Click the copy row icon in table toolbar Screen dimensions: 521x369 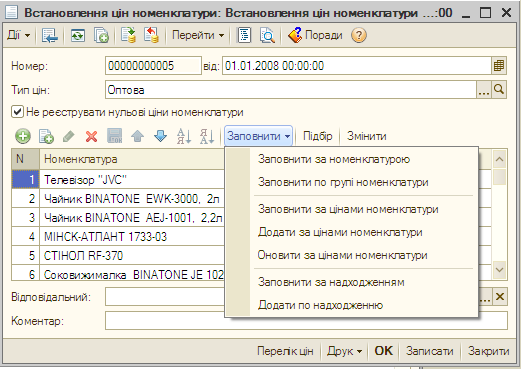coord(46,136)
